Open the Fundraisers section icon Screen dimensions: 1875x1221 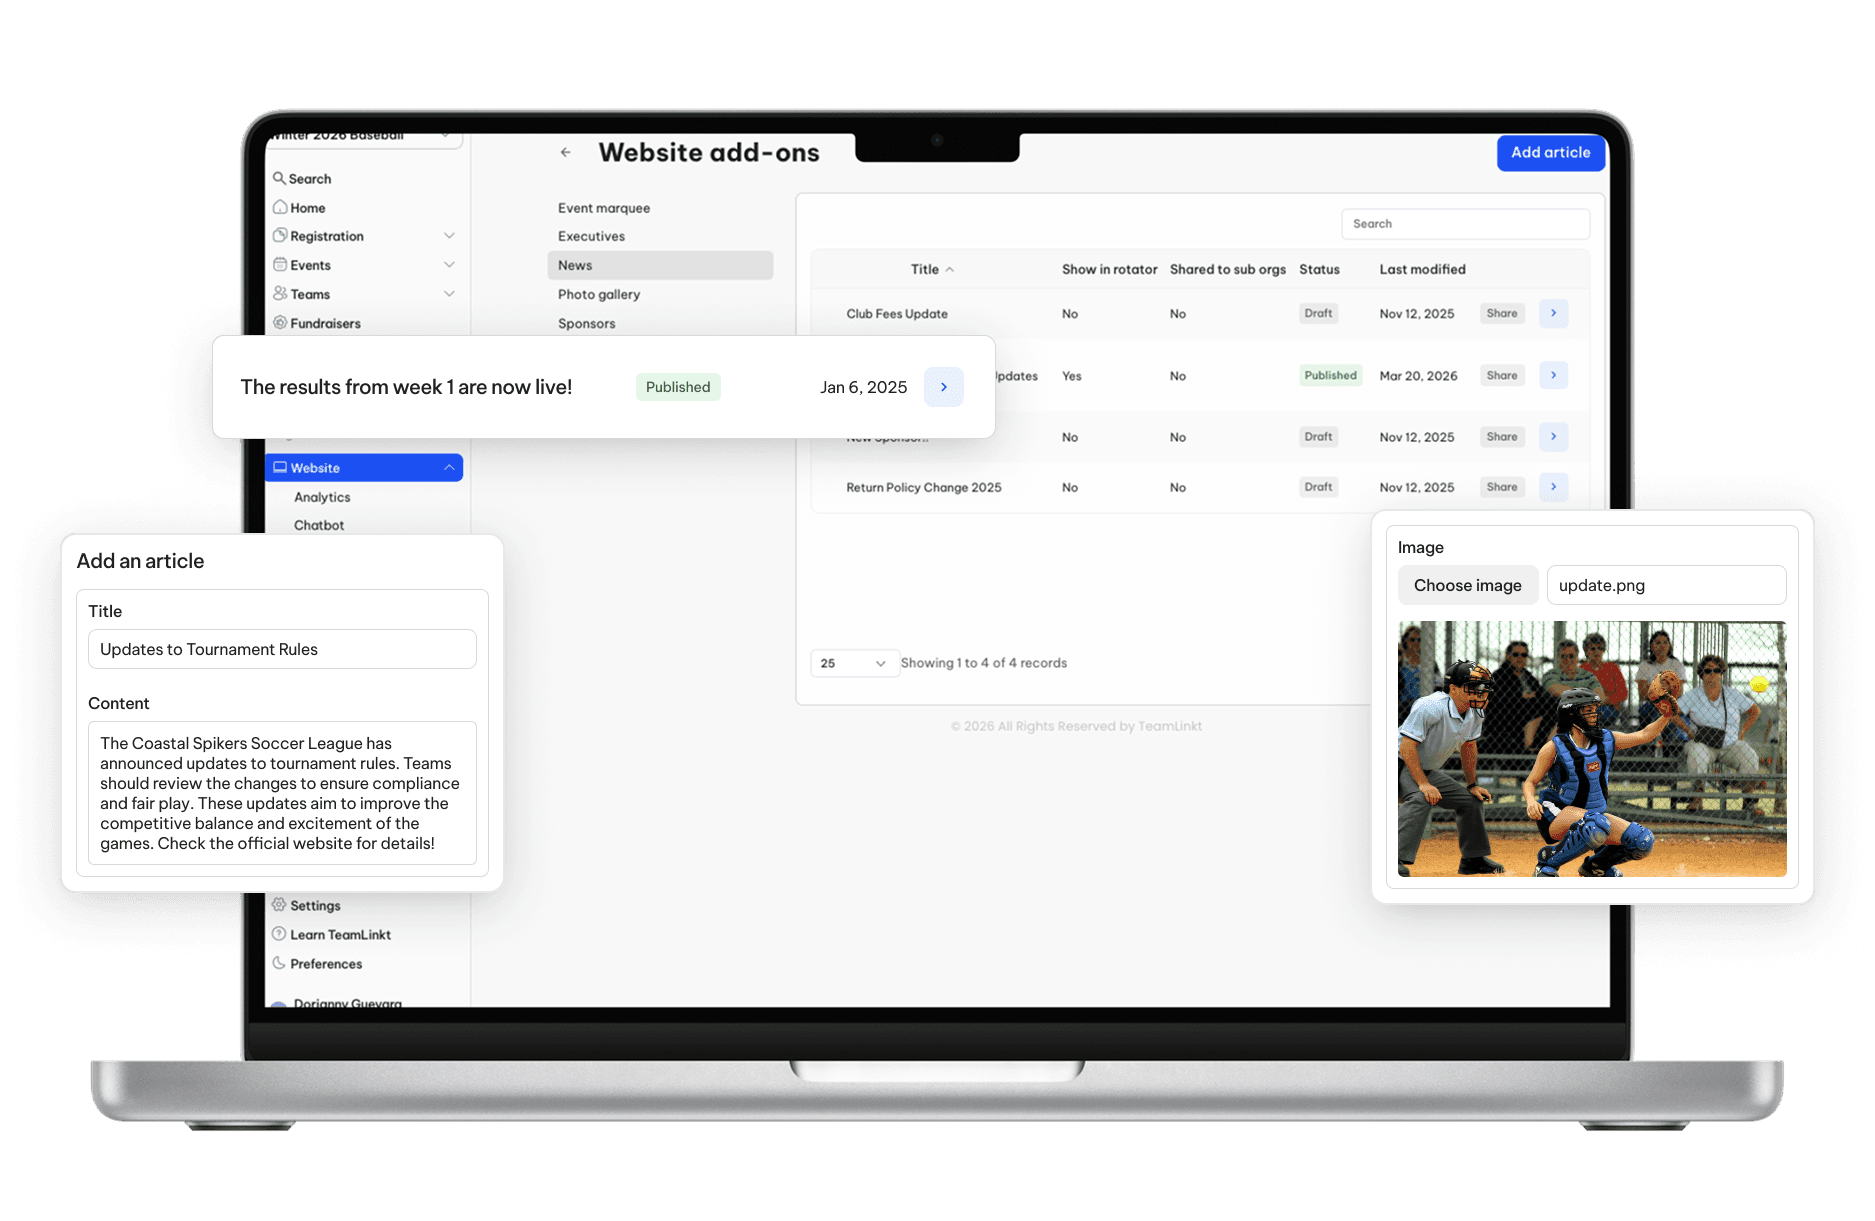click(281, 323)
